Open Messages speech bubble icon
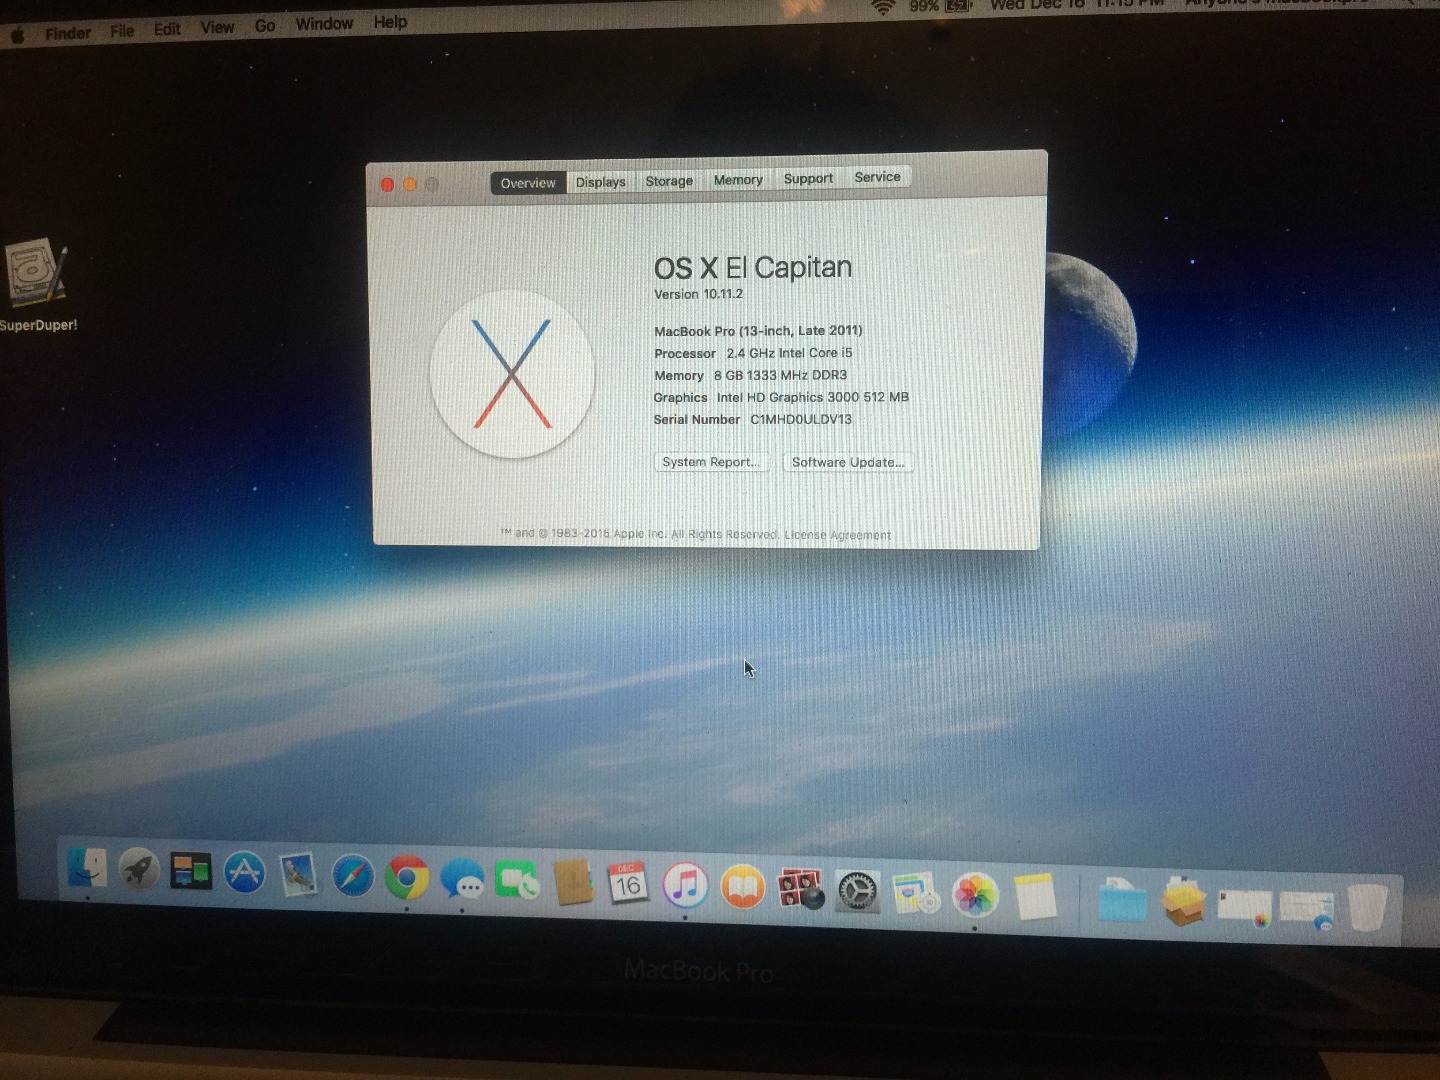 click(x=462, y=881)
